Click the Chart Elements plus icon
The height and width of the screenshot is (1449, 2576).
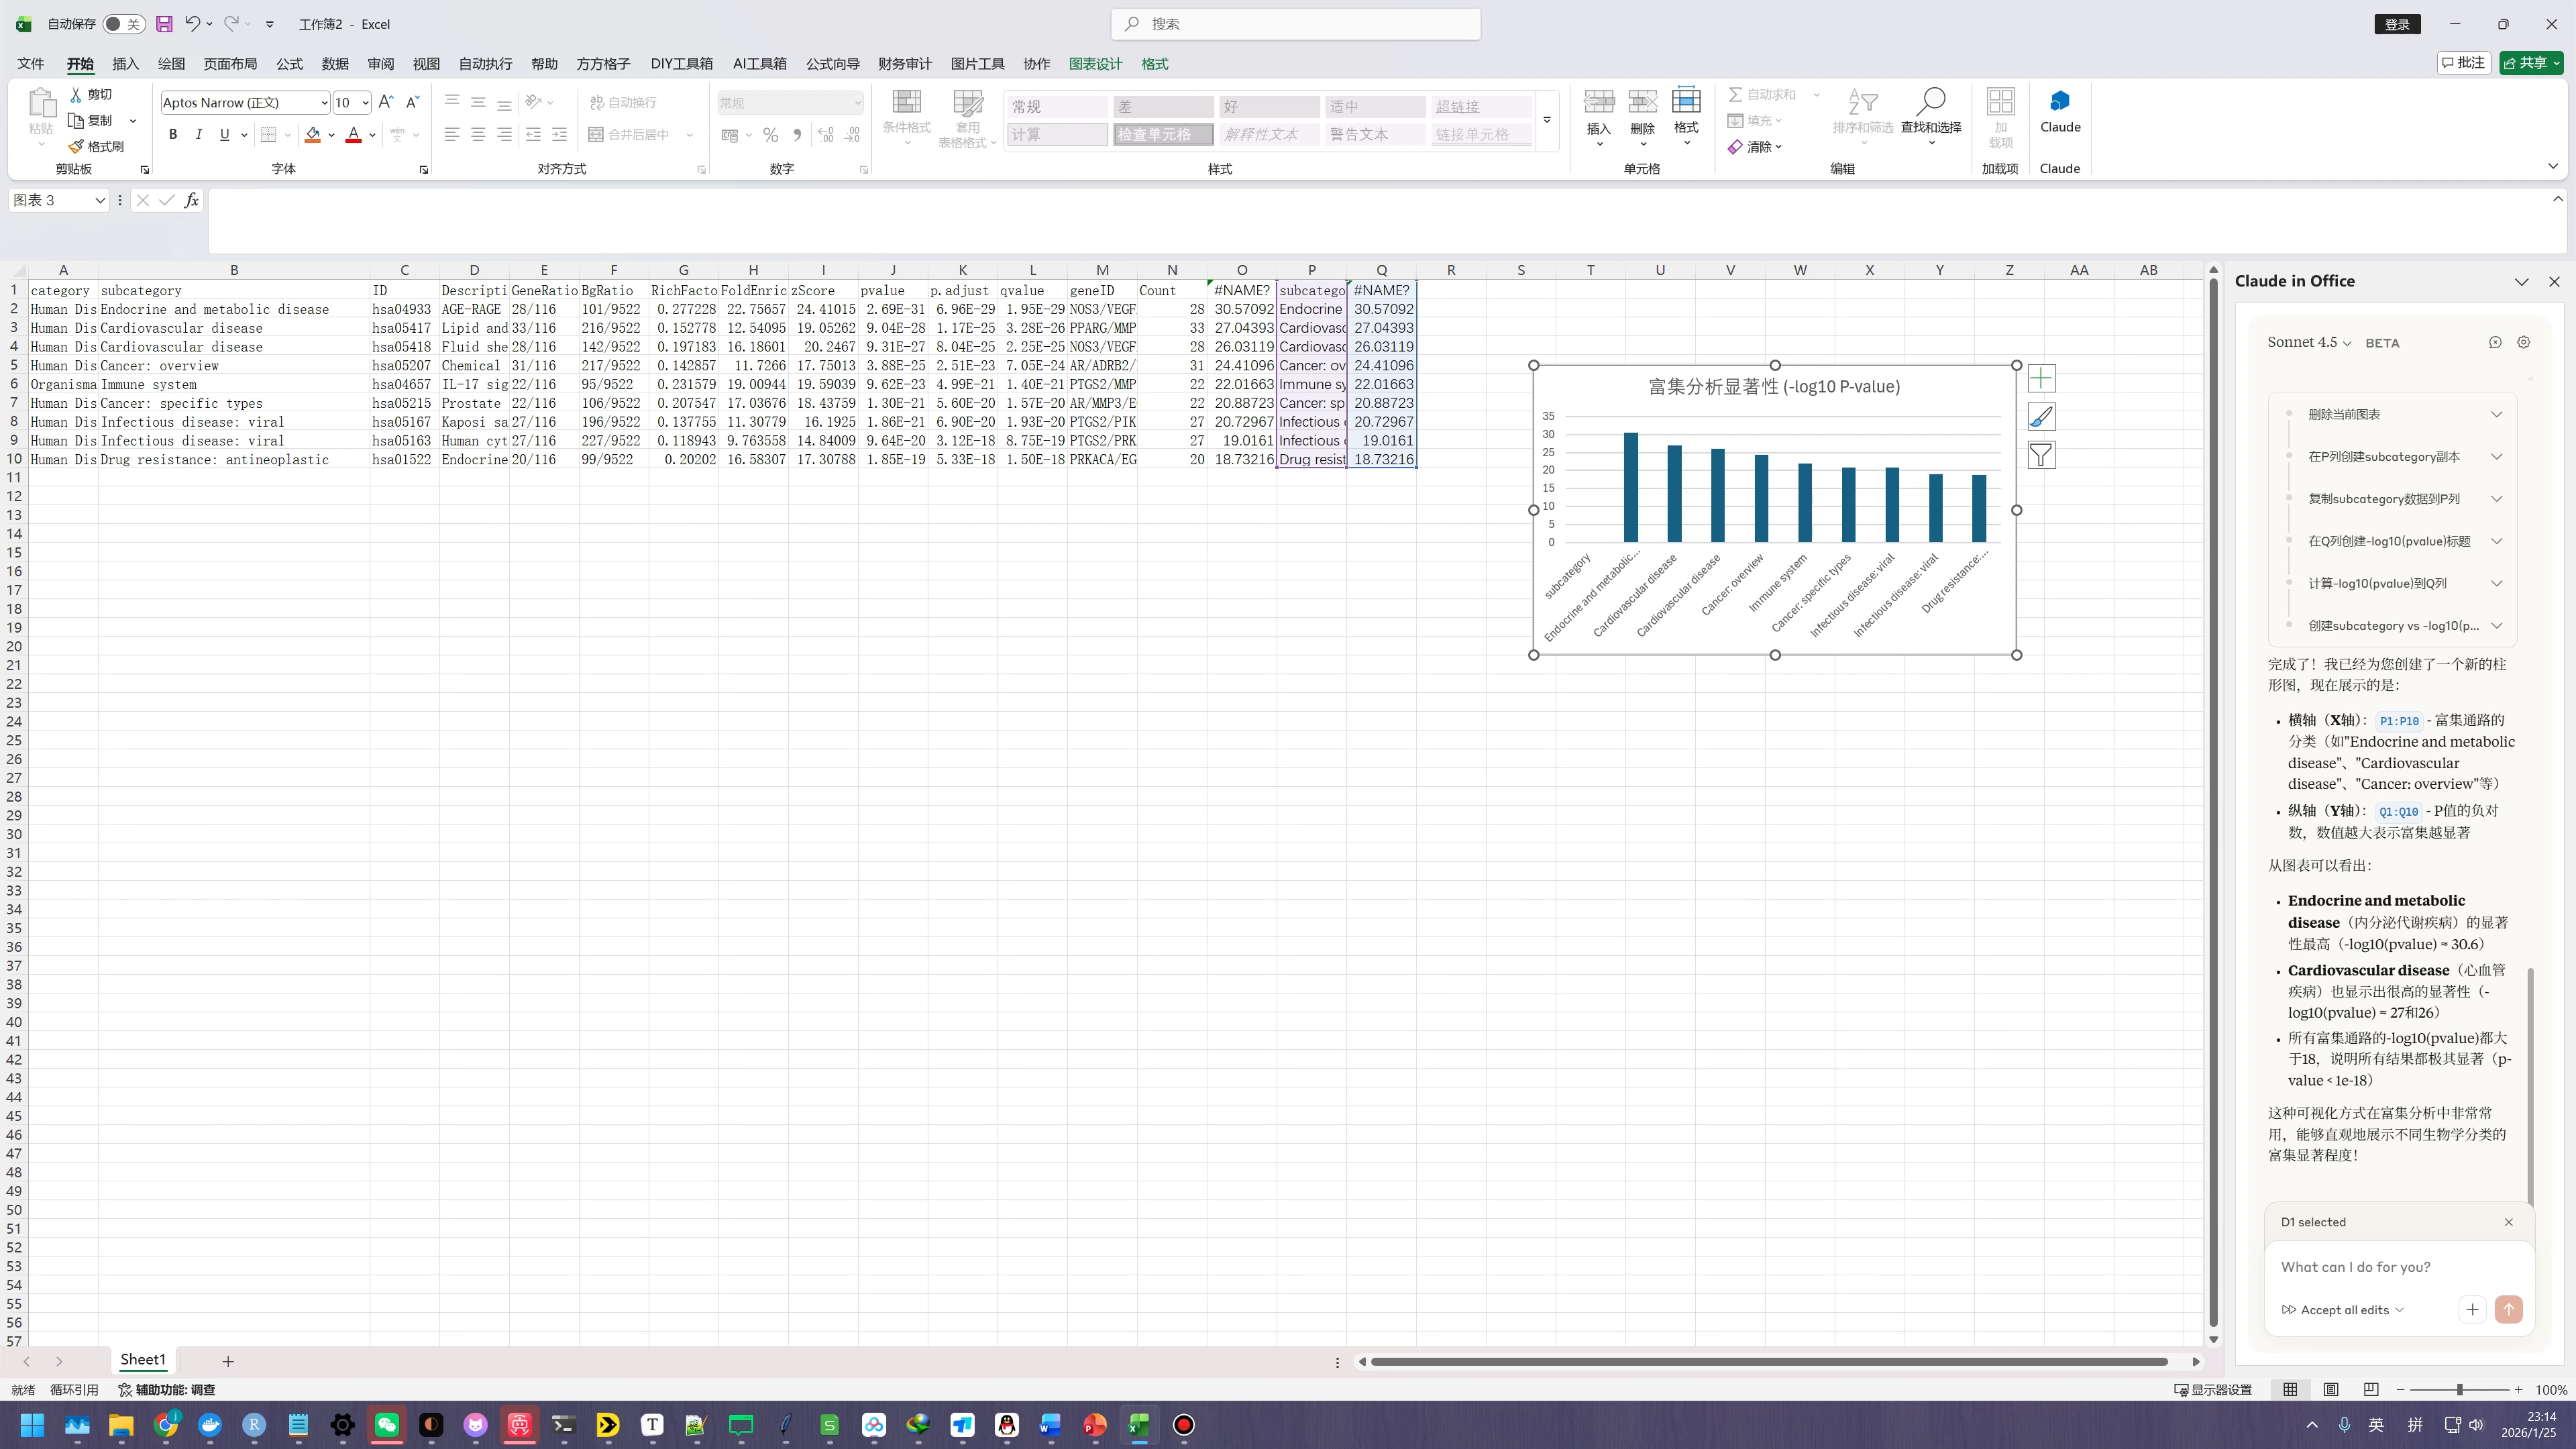tap(2041, 378)
